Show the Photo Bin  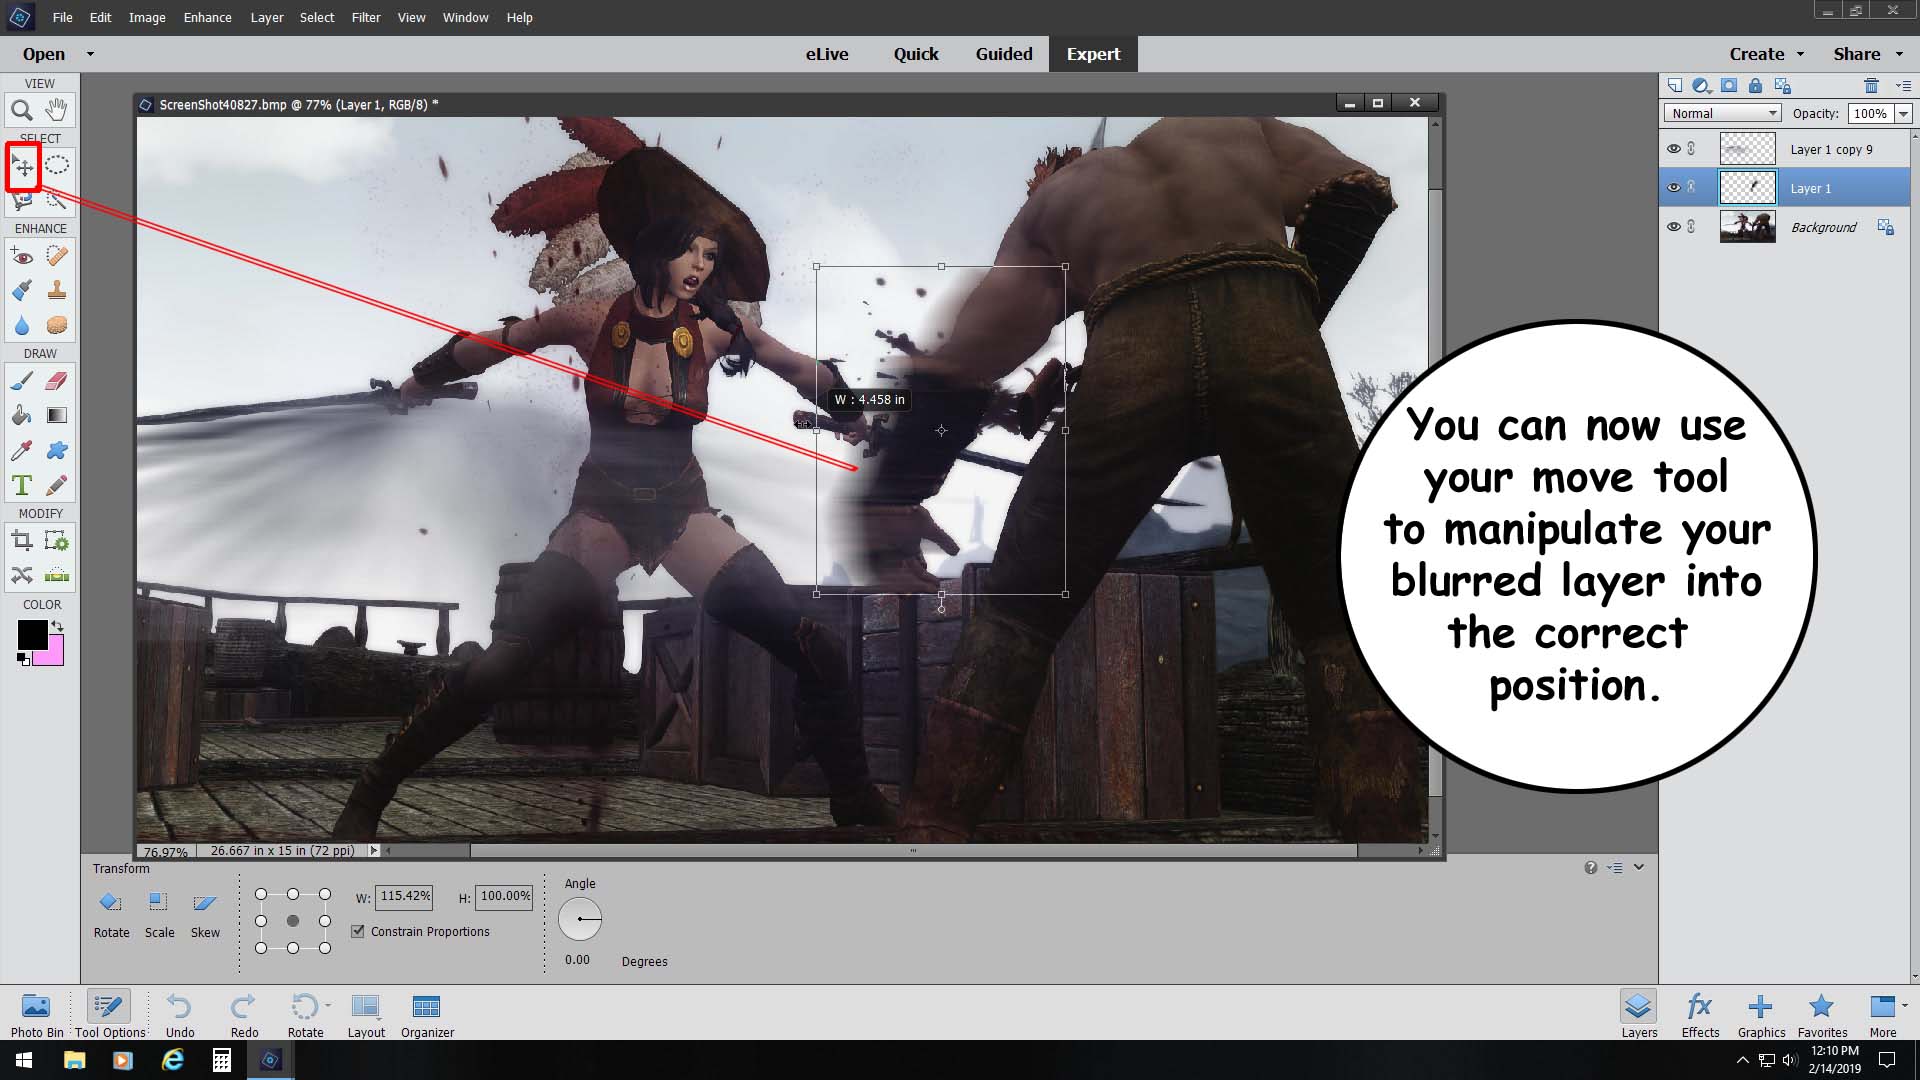tap(37, 1014)
